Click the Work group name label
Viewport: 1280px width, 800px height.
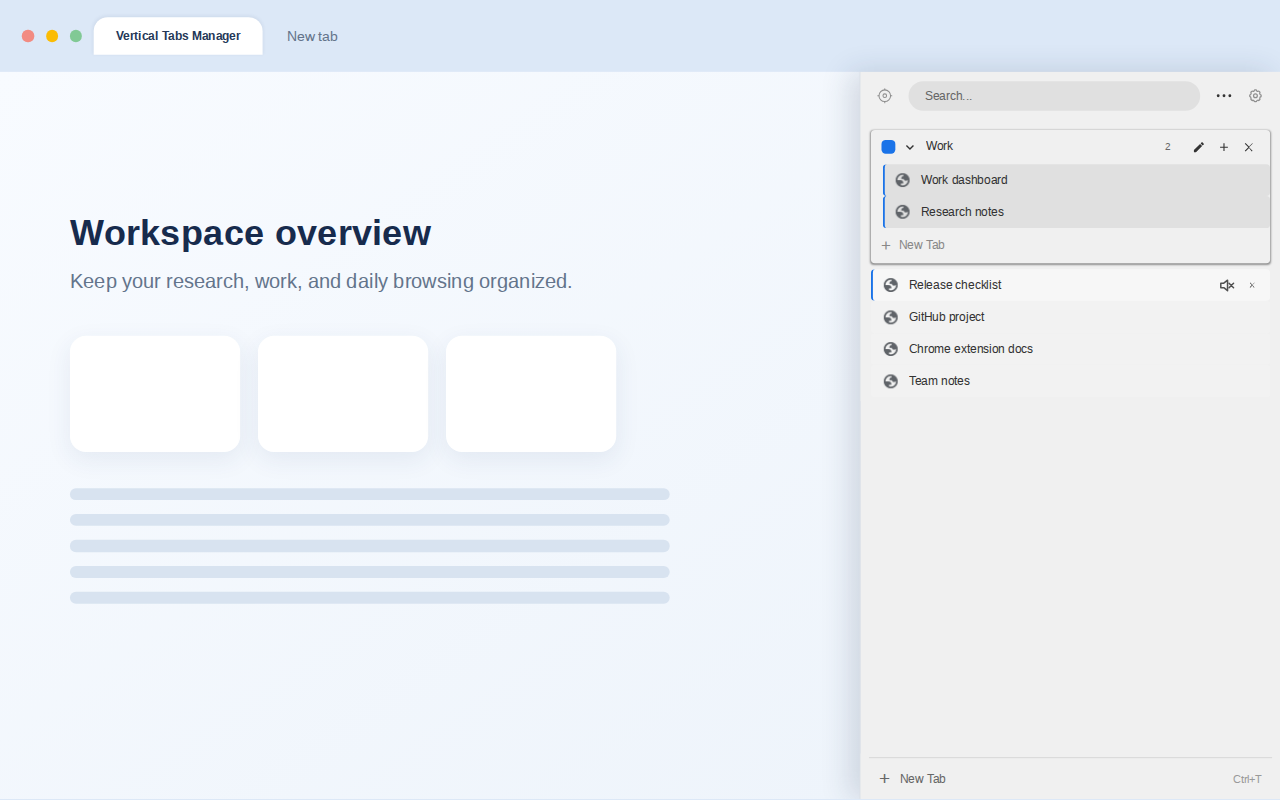pyautogui.click(x=939, y=146)
